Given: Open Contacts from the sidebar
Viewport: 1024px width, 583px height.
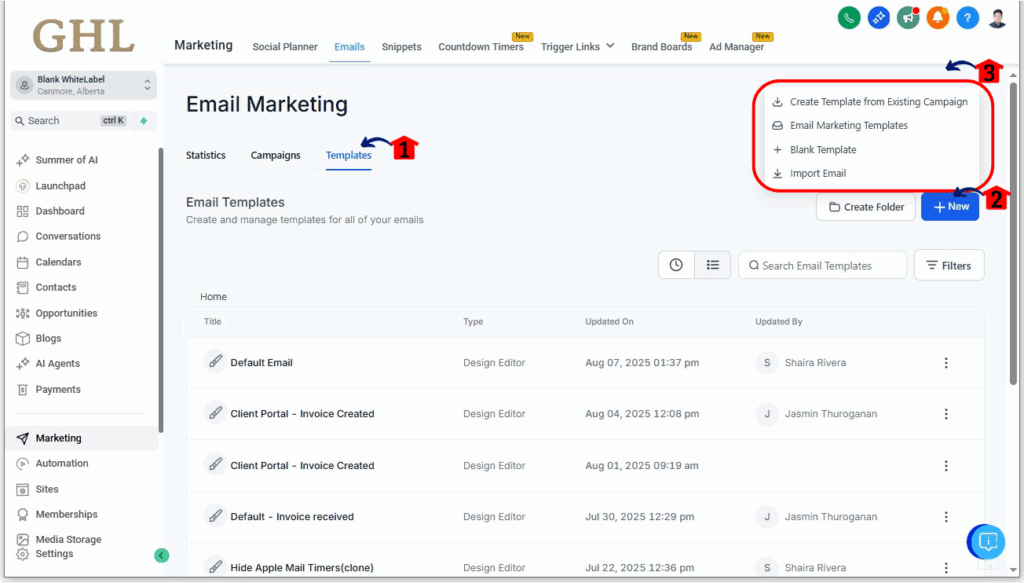Looking at the screenshot, I should click(56, 287).
